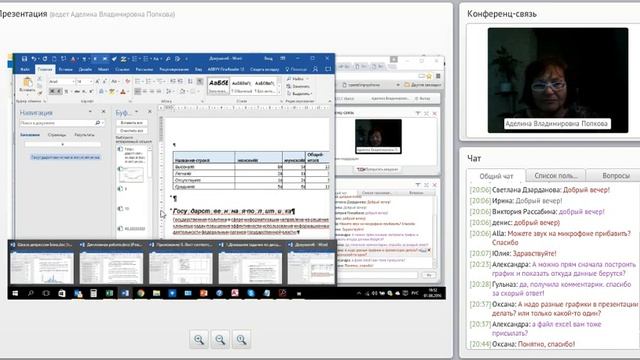This screenshot has height=360, width=640.
Task: Open the Navigation pane options arrow
Action: (90, 111)
